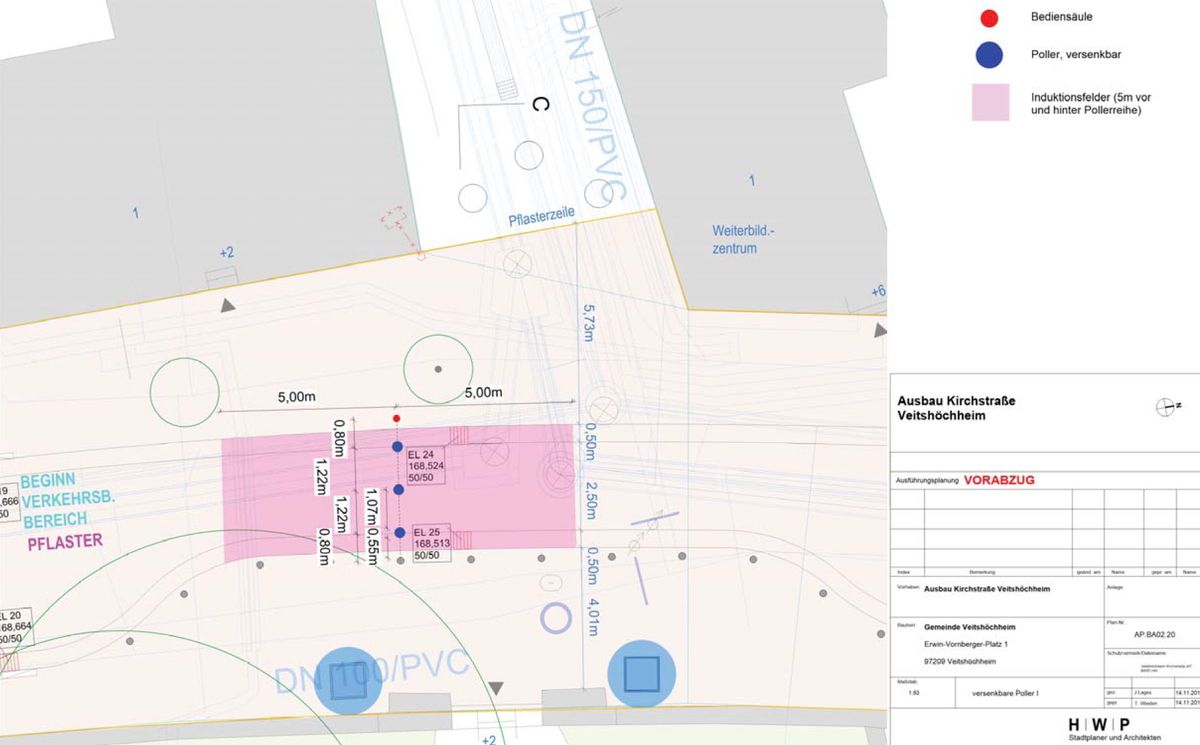This screenshot has width=1200, height=745.
Task: Click the 'Ausbau Kirchstraße Veitshöchheim' title heading
Action: coord(956,407)
